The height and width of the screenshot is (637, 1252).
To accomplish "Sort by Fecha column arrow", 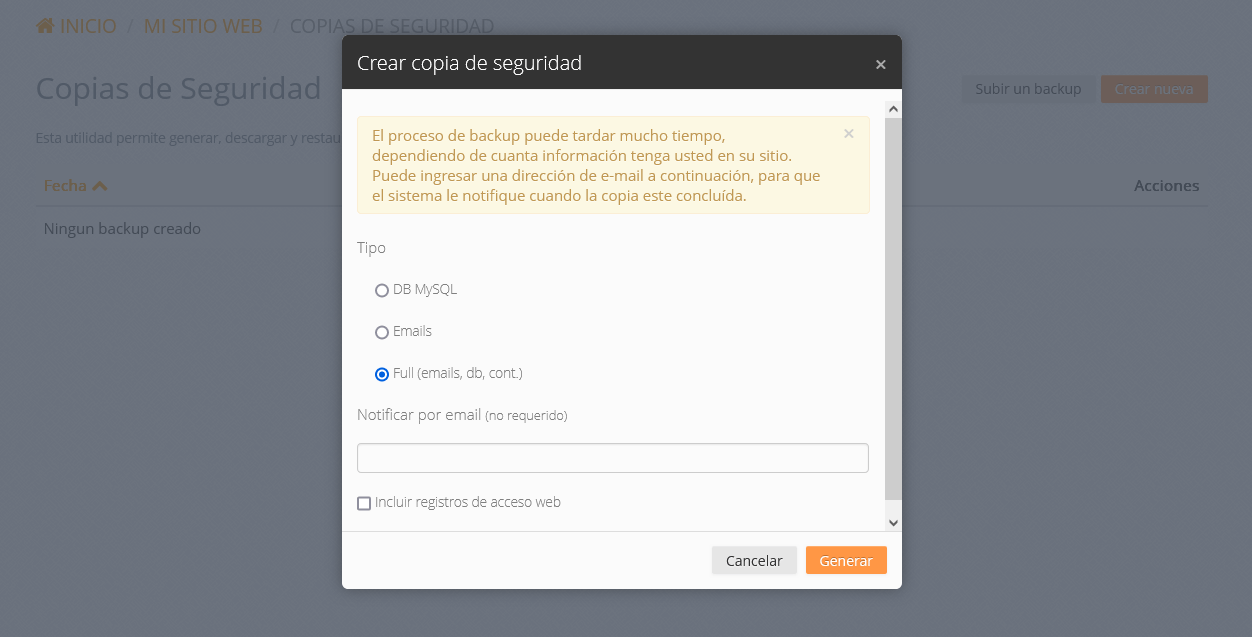I will tap(99, 186).
